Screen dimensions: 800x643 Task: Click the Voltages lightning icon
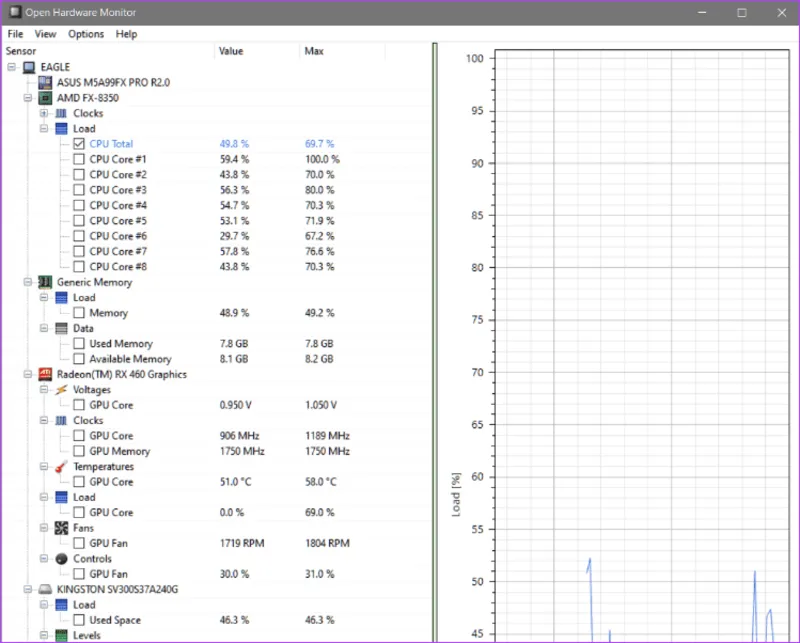tap(61, 390)
